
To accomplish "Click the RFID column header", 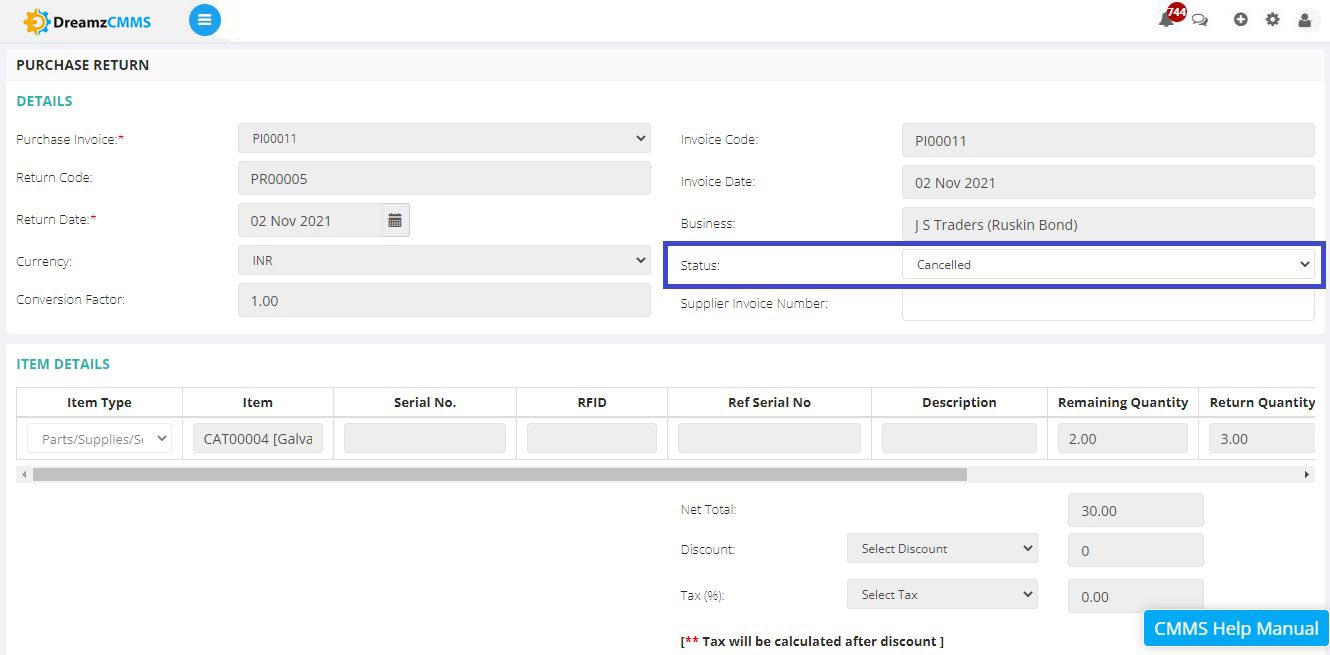I will tap(592, 402).
